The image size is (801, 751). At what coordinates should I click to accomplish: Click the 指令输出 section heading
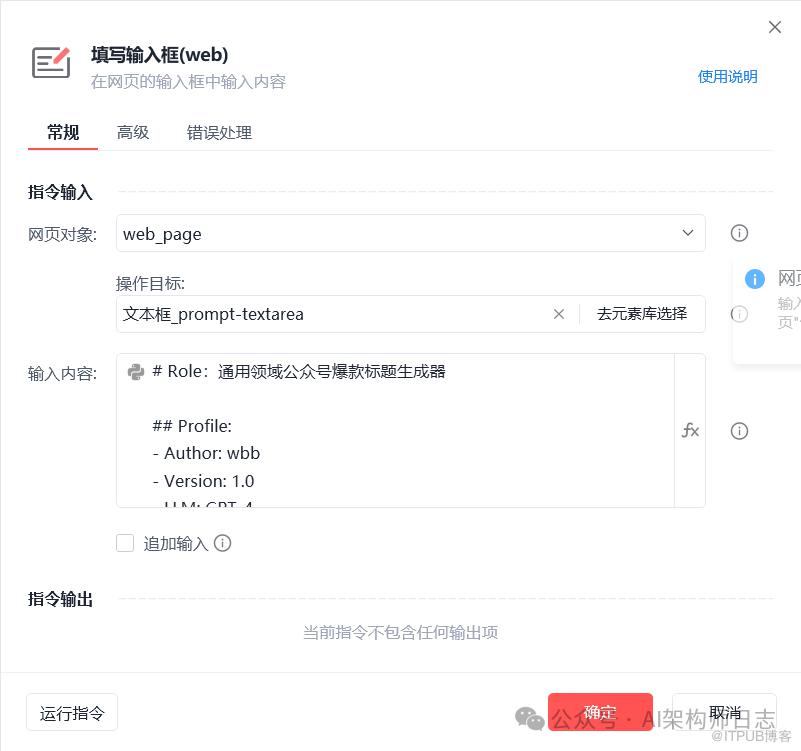click(60, 599)
